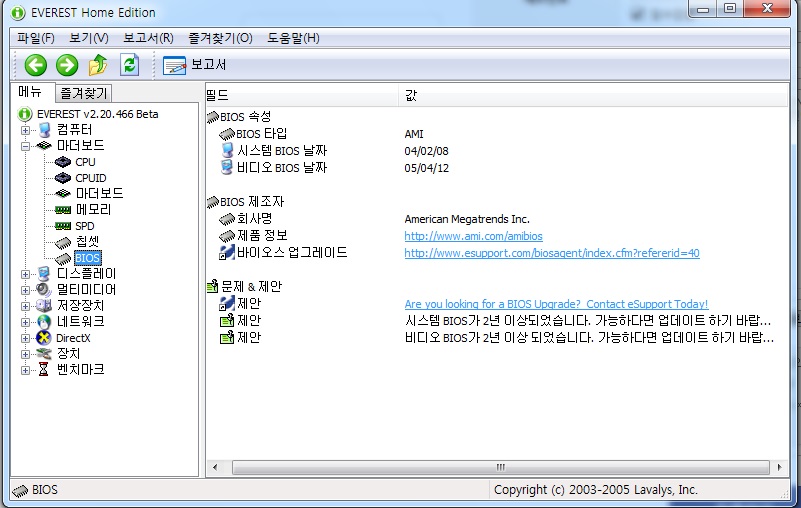
Task: Click the 디스플레이 monitor icon
Action: pos(44,274)
